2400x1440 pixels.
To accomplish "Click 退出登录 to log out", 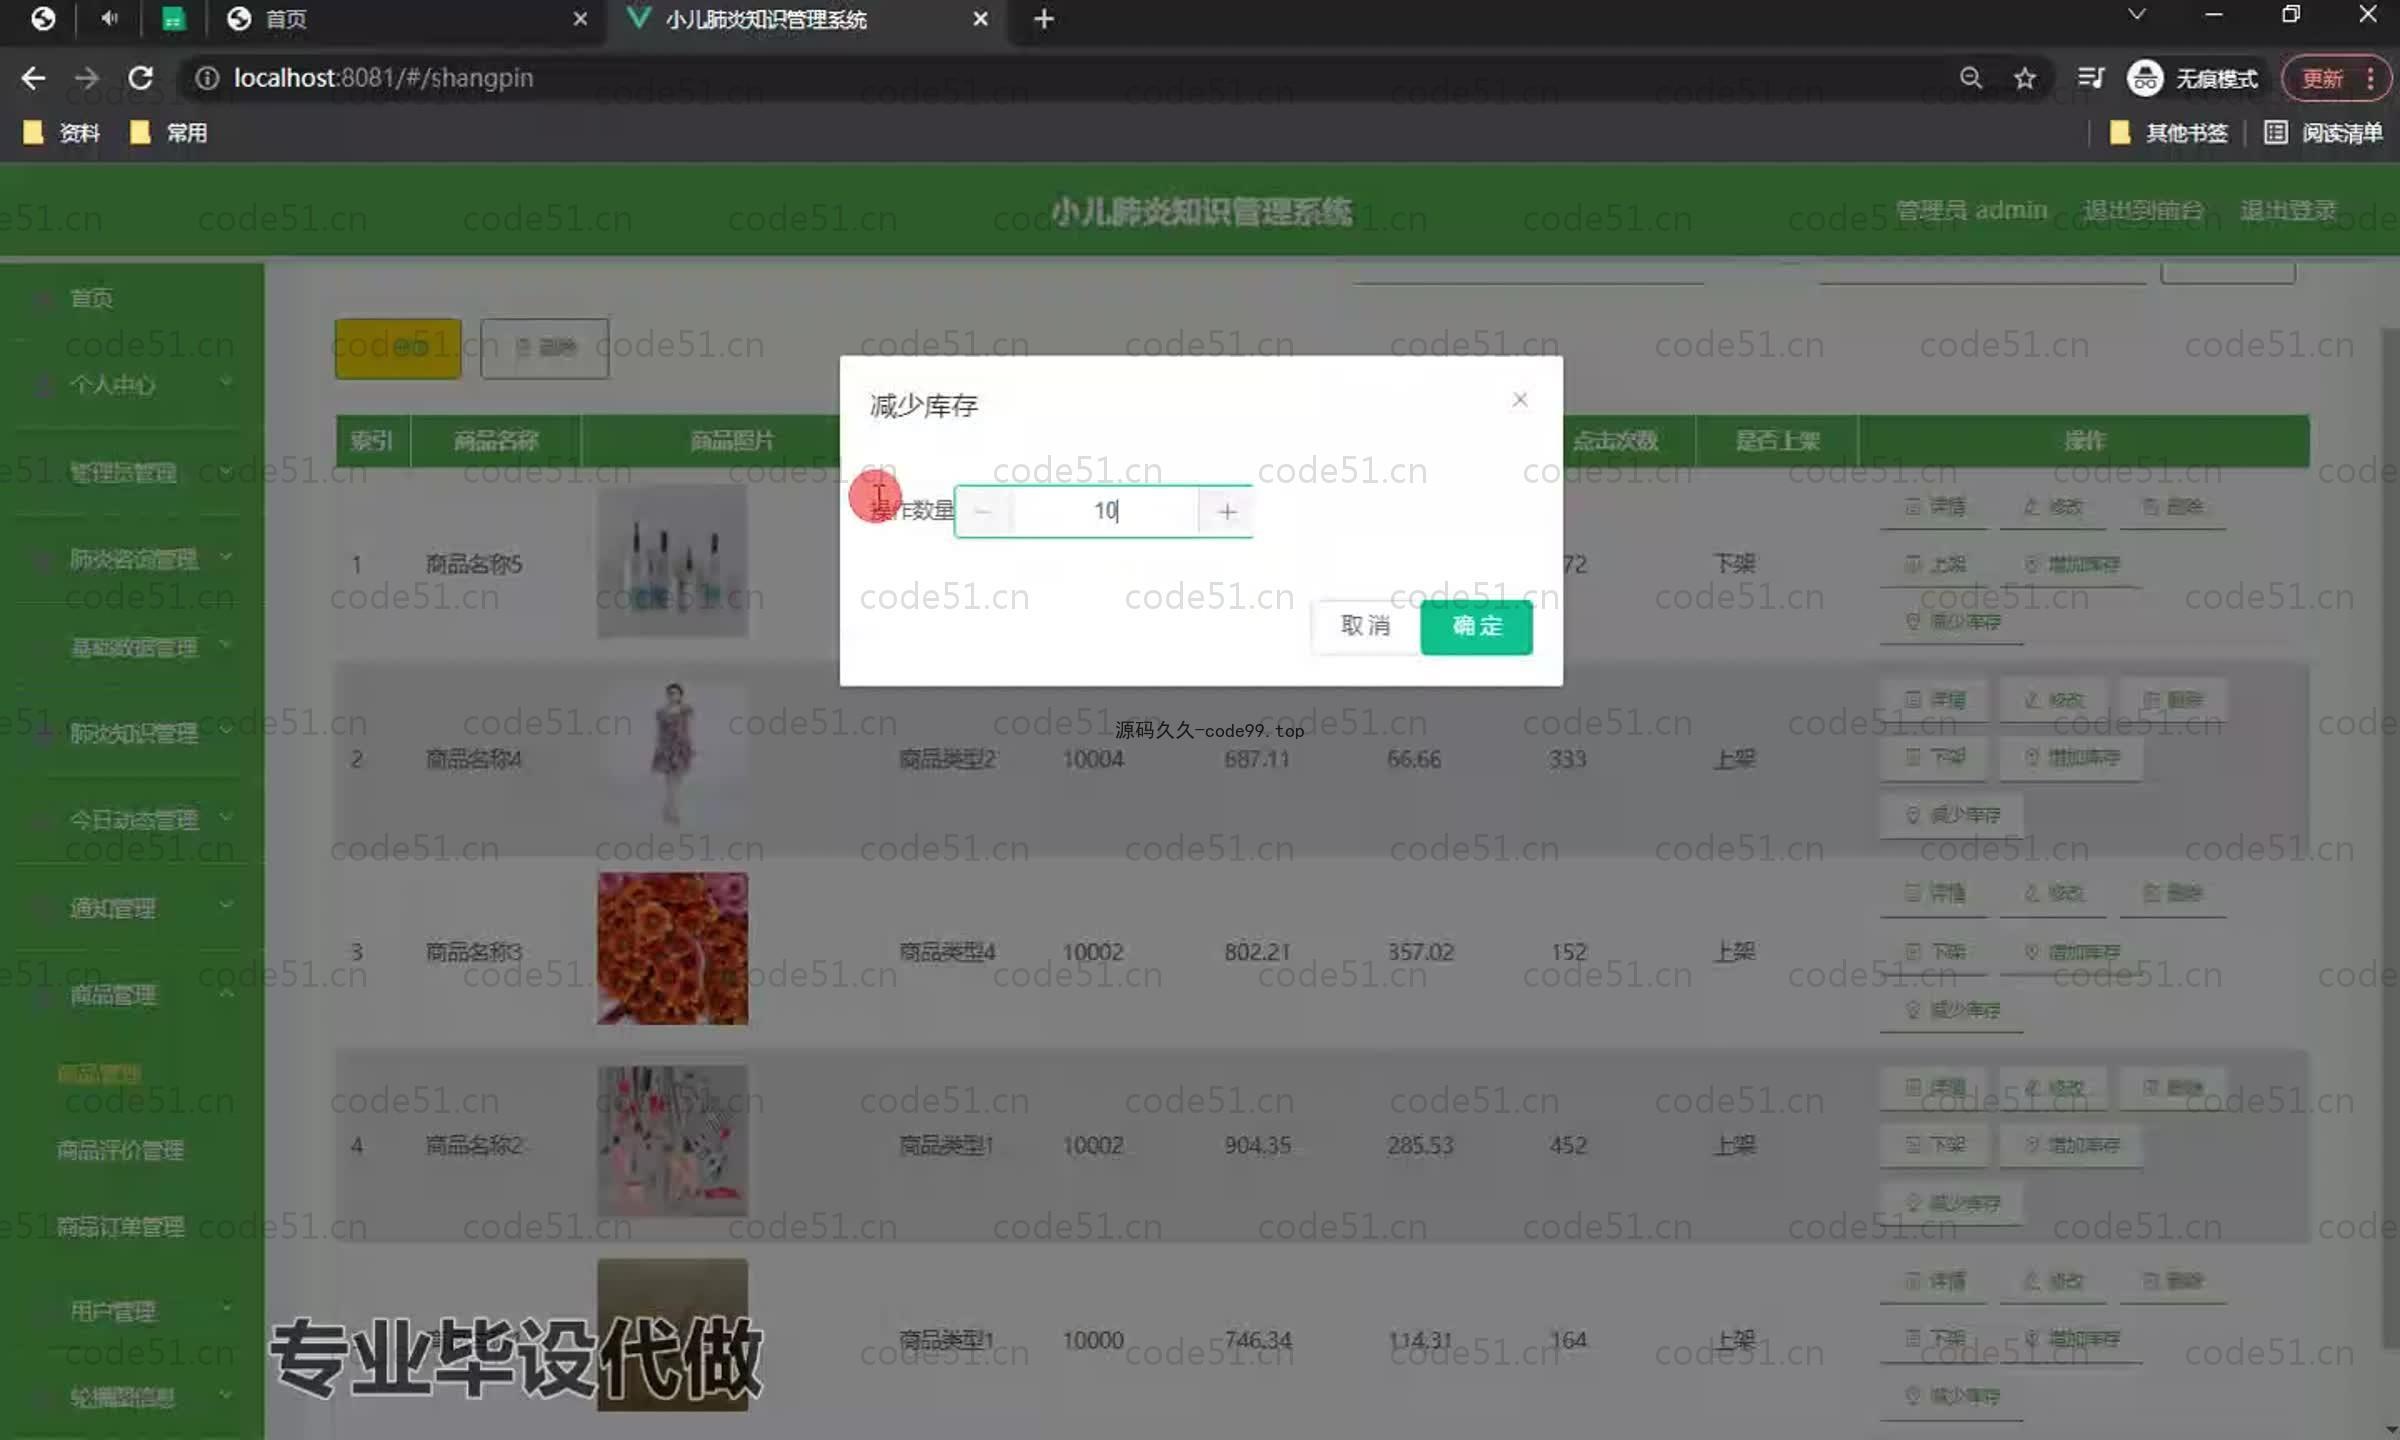I will (x=2288, y=210).
